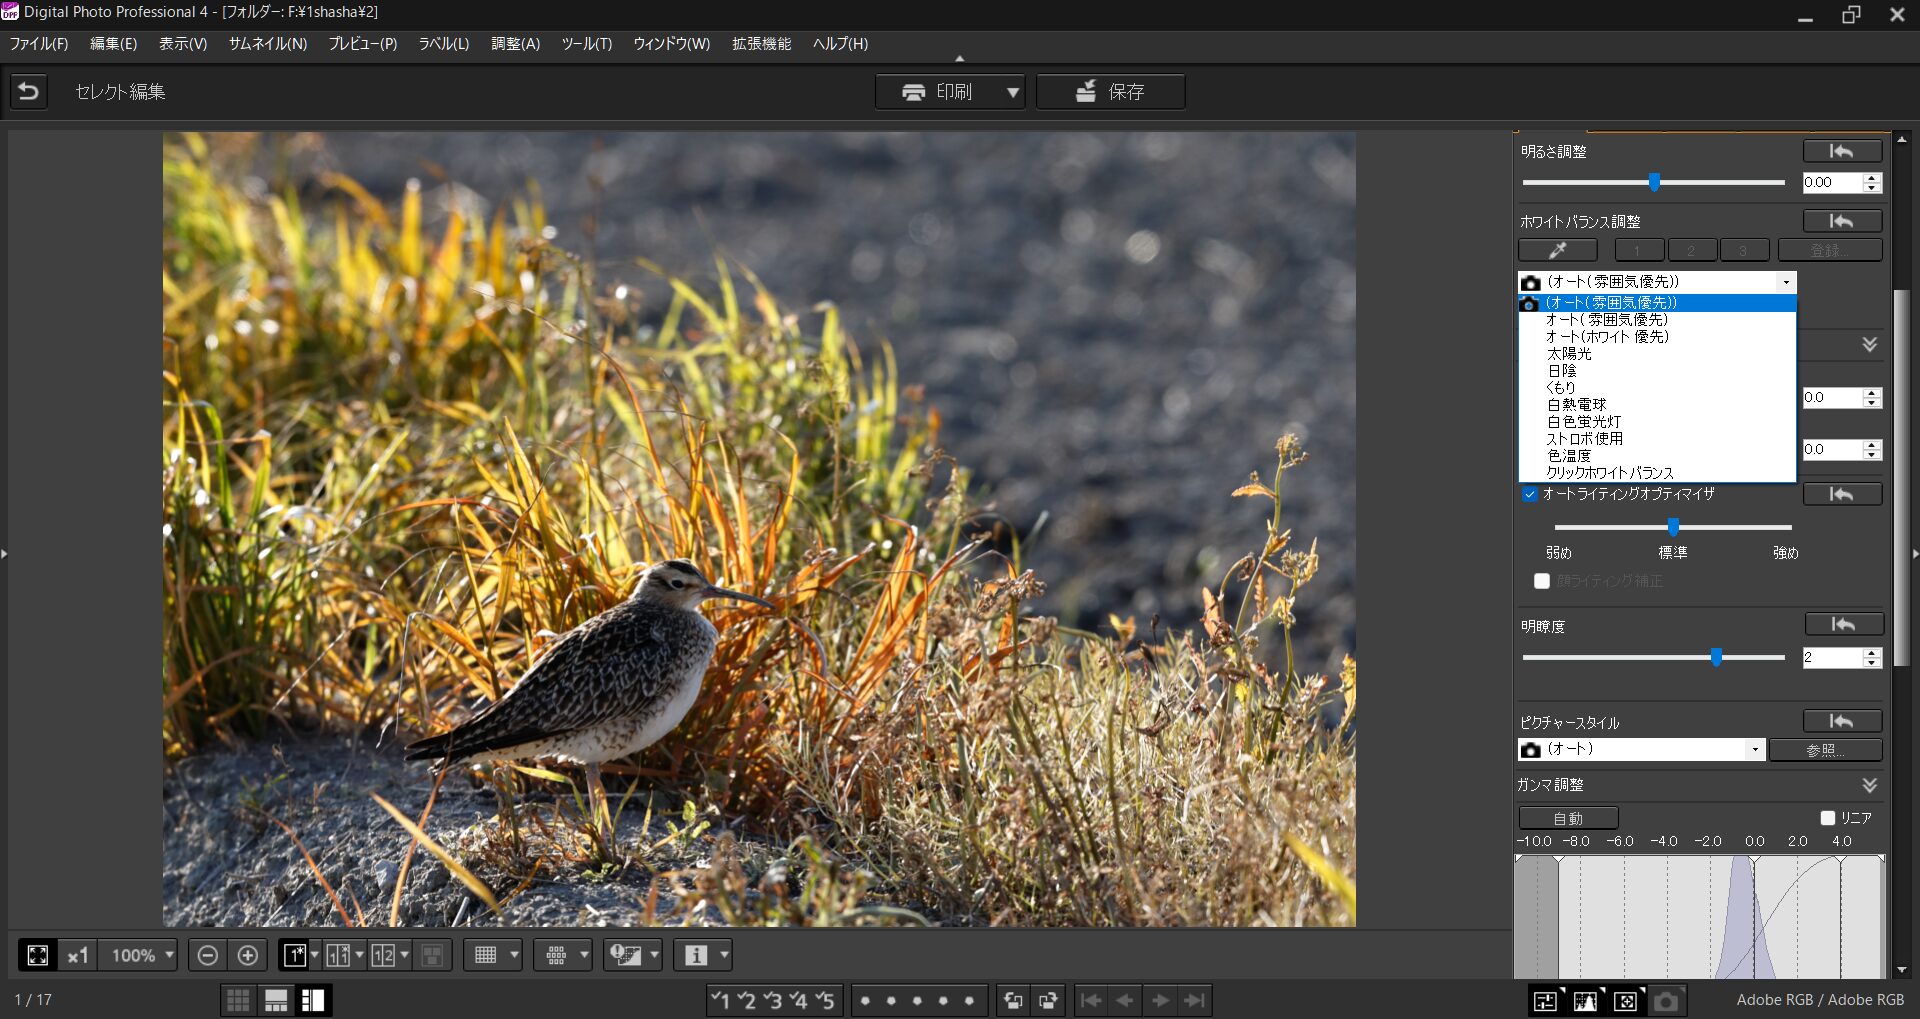Enable the リニア checkbox
Viewport: 1920px width, 1019px height.
[x=1828, y=818]
